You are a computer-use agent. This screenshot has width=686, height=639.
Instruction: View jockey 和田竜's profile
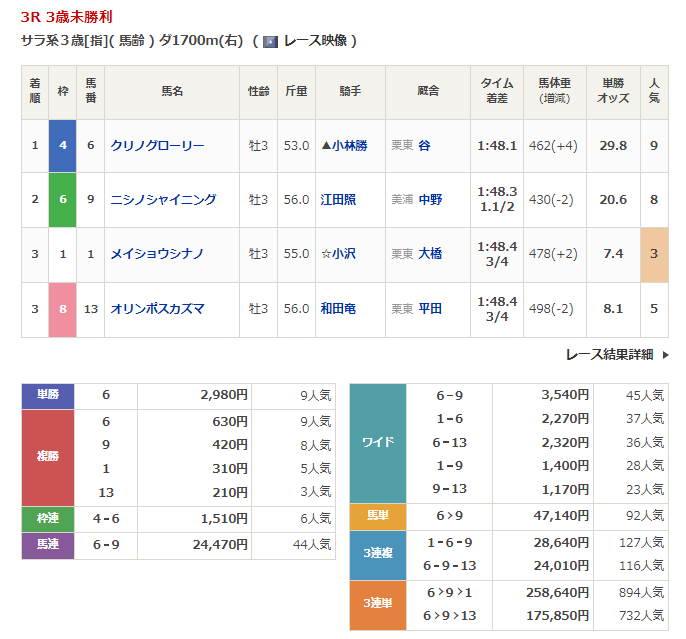(339, 309)
